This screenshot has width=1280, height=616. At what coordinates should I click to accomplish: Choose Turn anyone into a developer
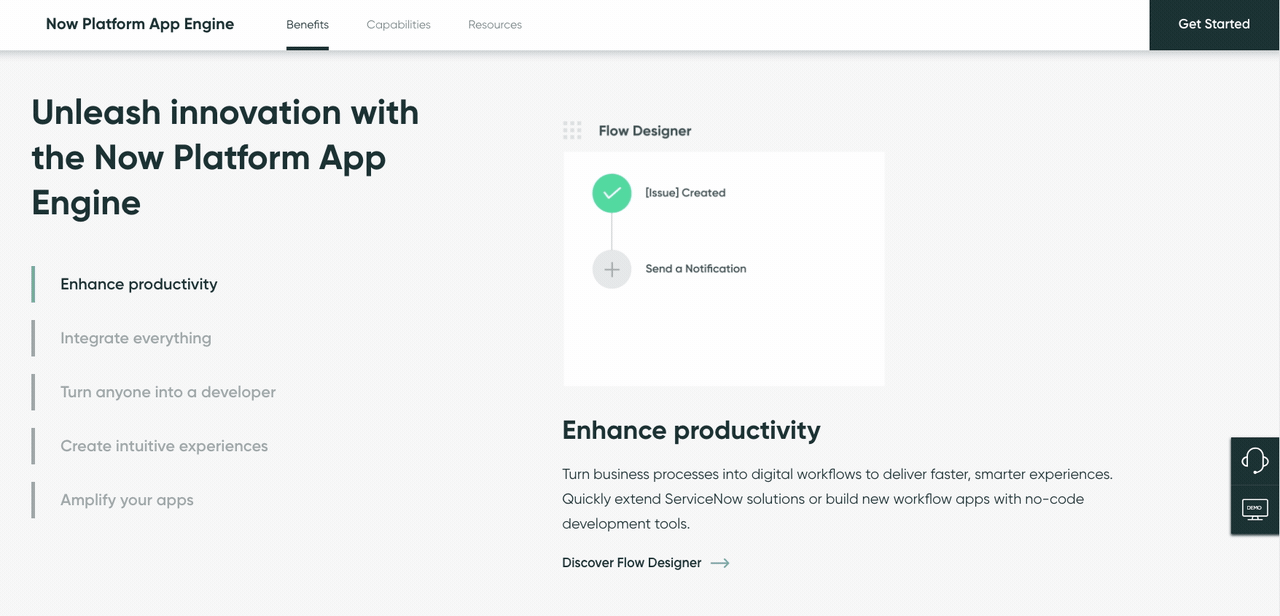(168, 392)
